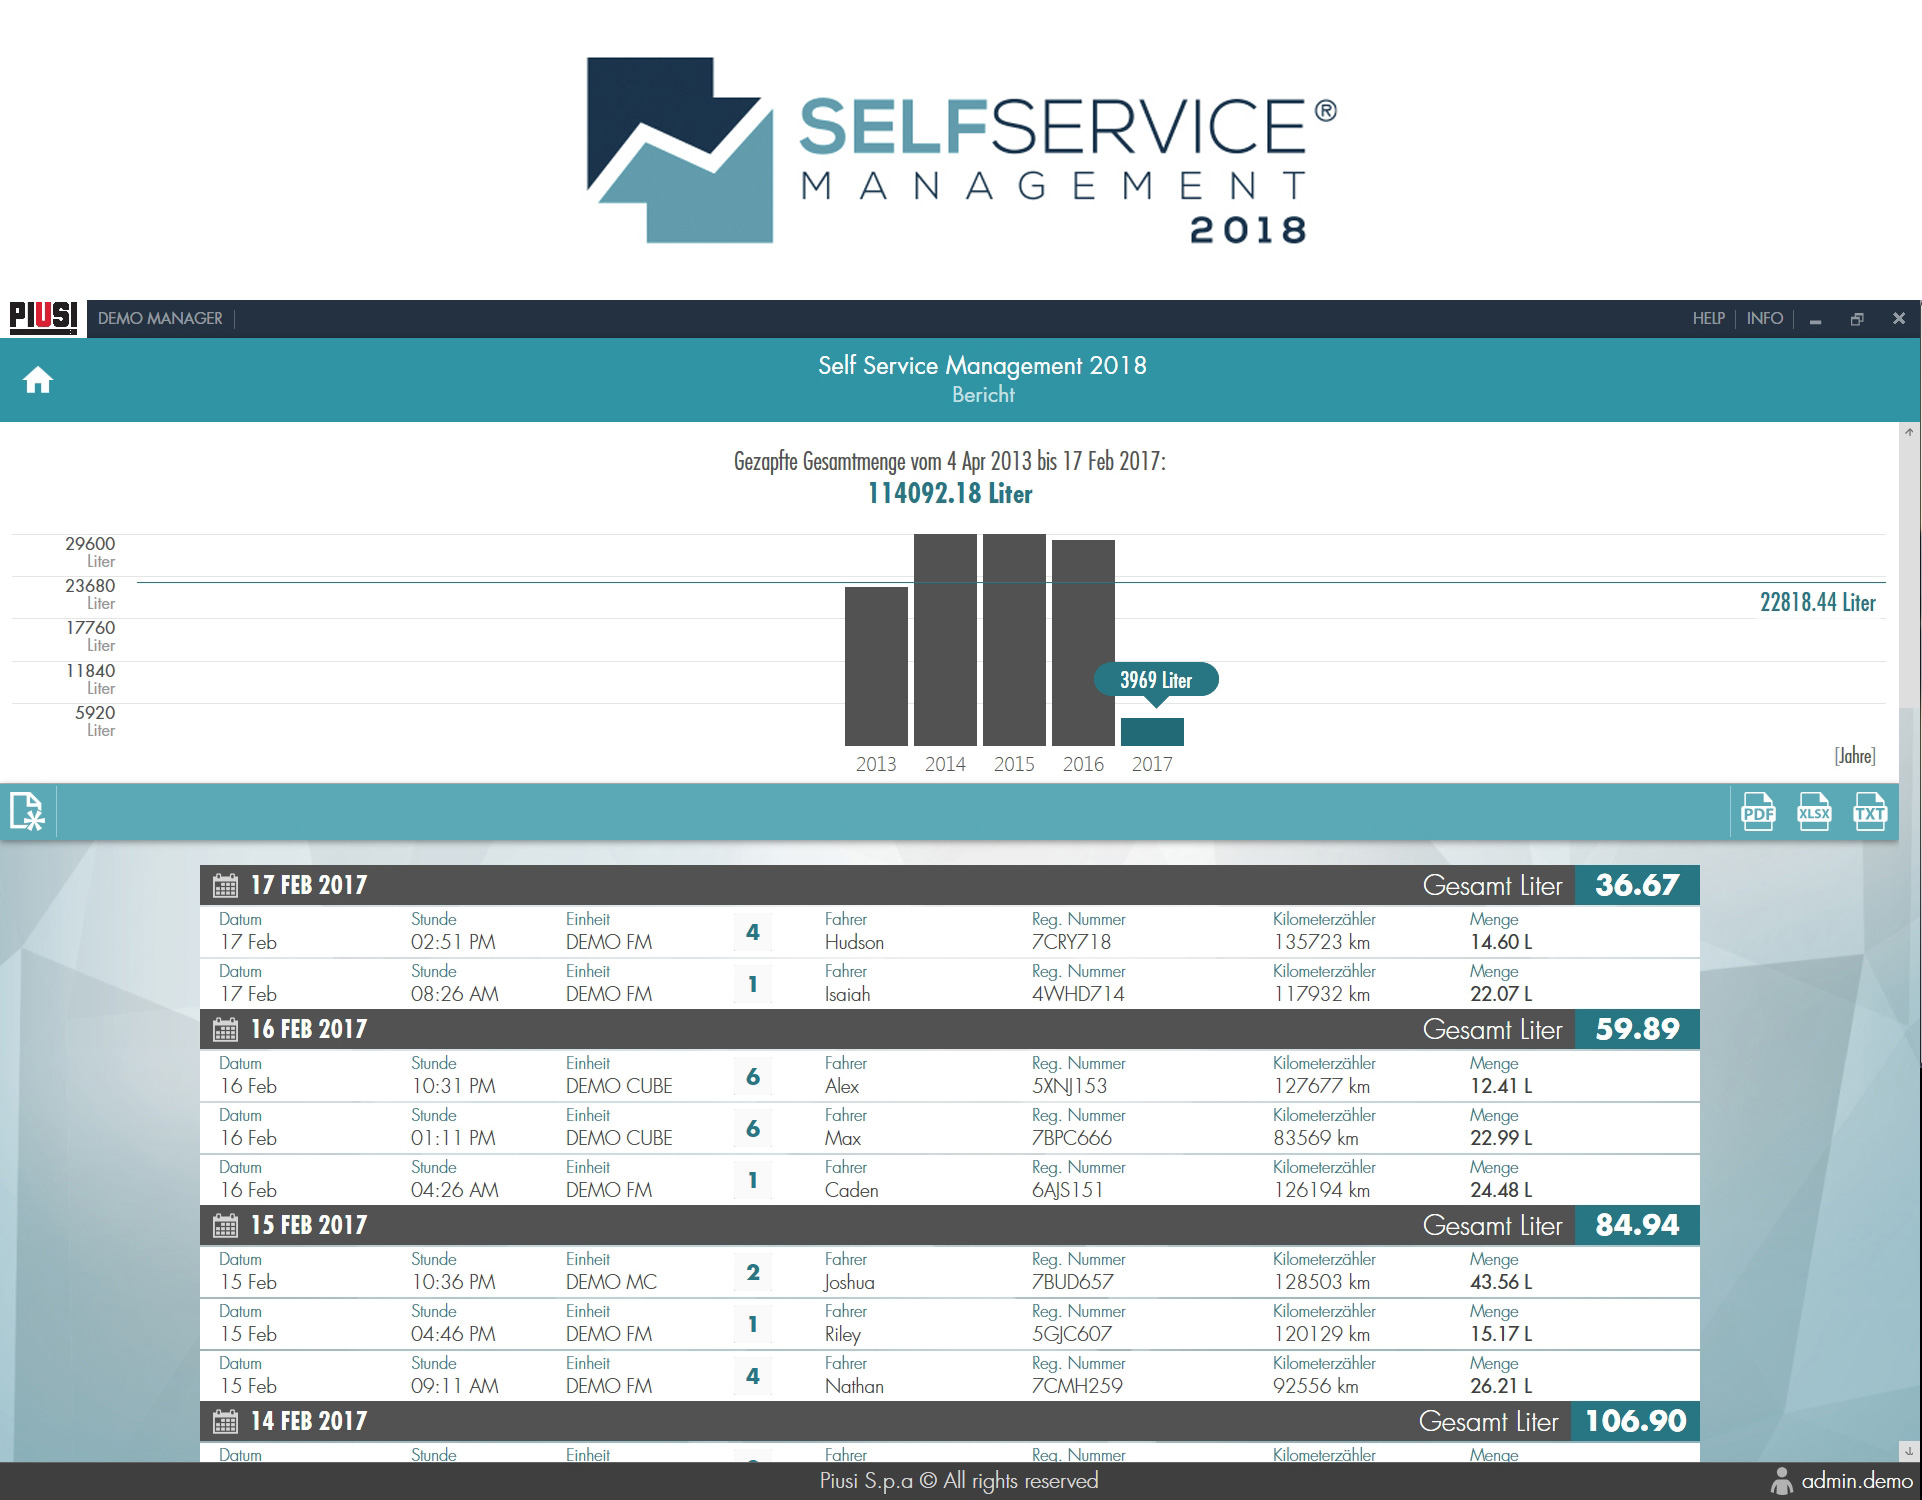Screen dimensions: 1922x1500
Task: Click scrollbar down arrow
Action: point(1909,1450)
